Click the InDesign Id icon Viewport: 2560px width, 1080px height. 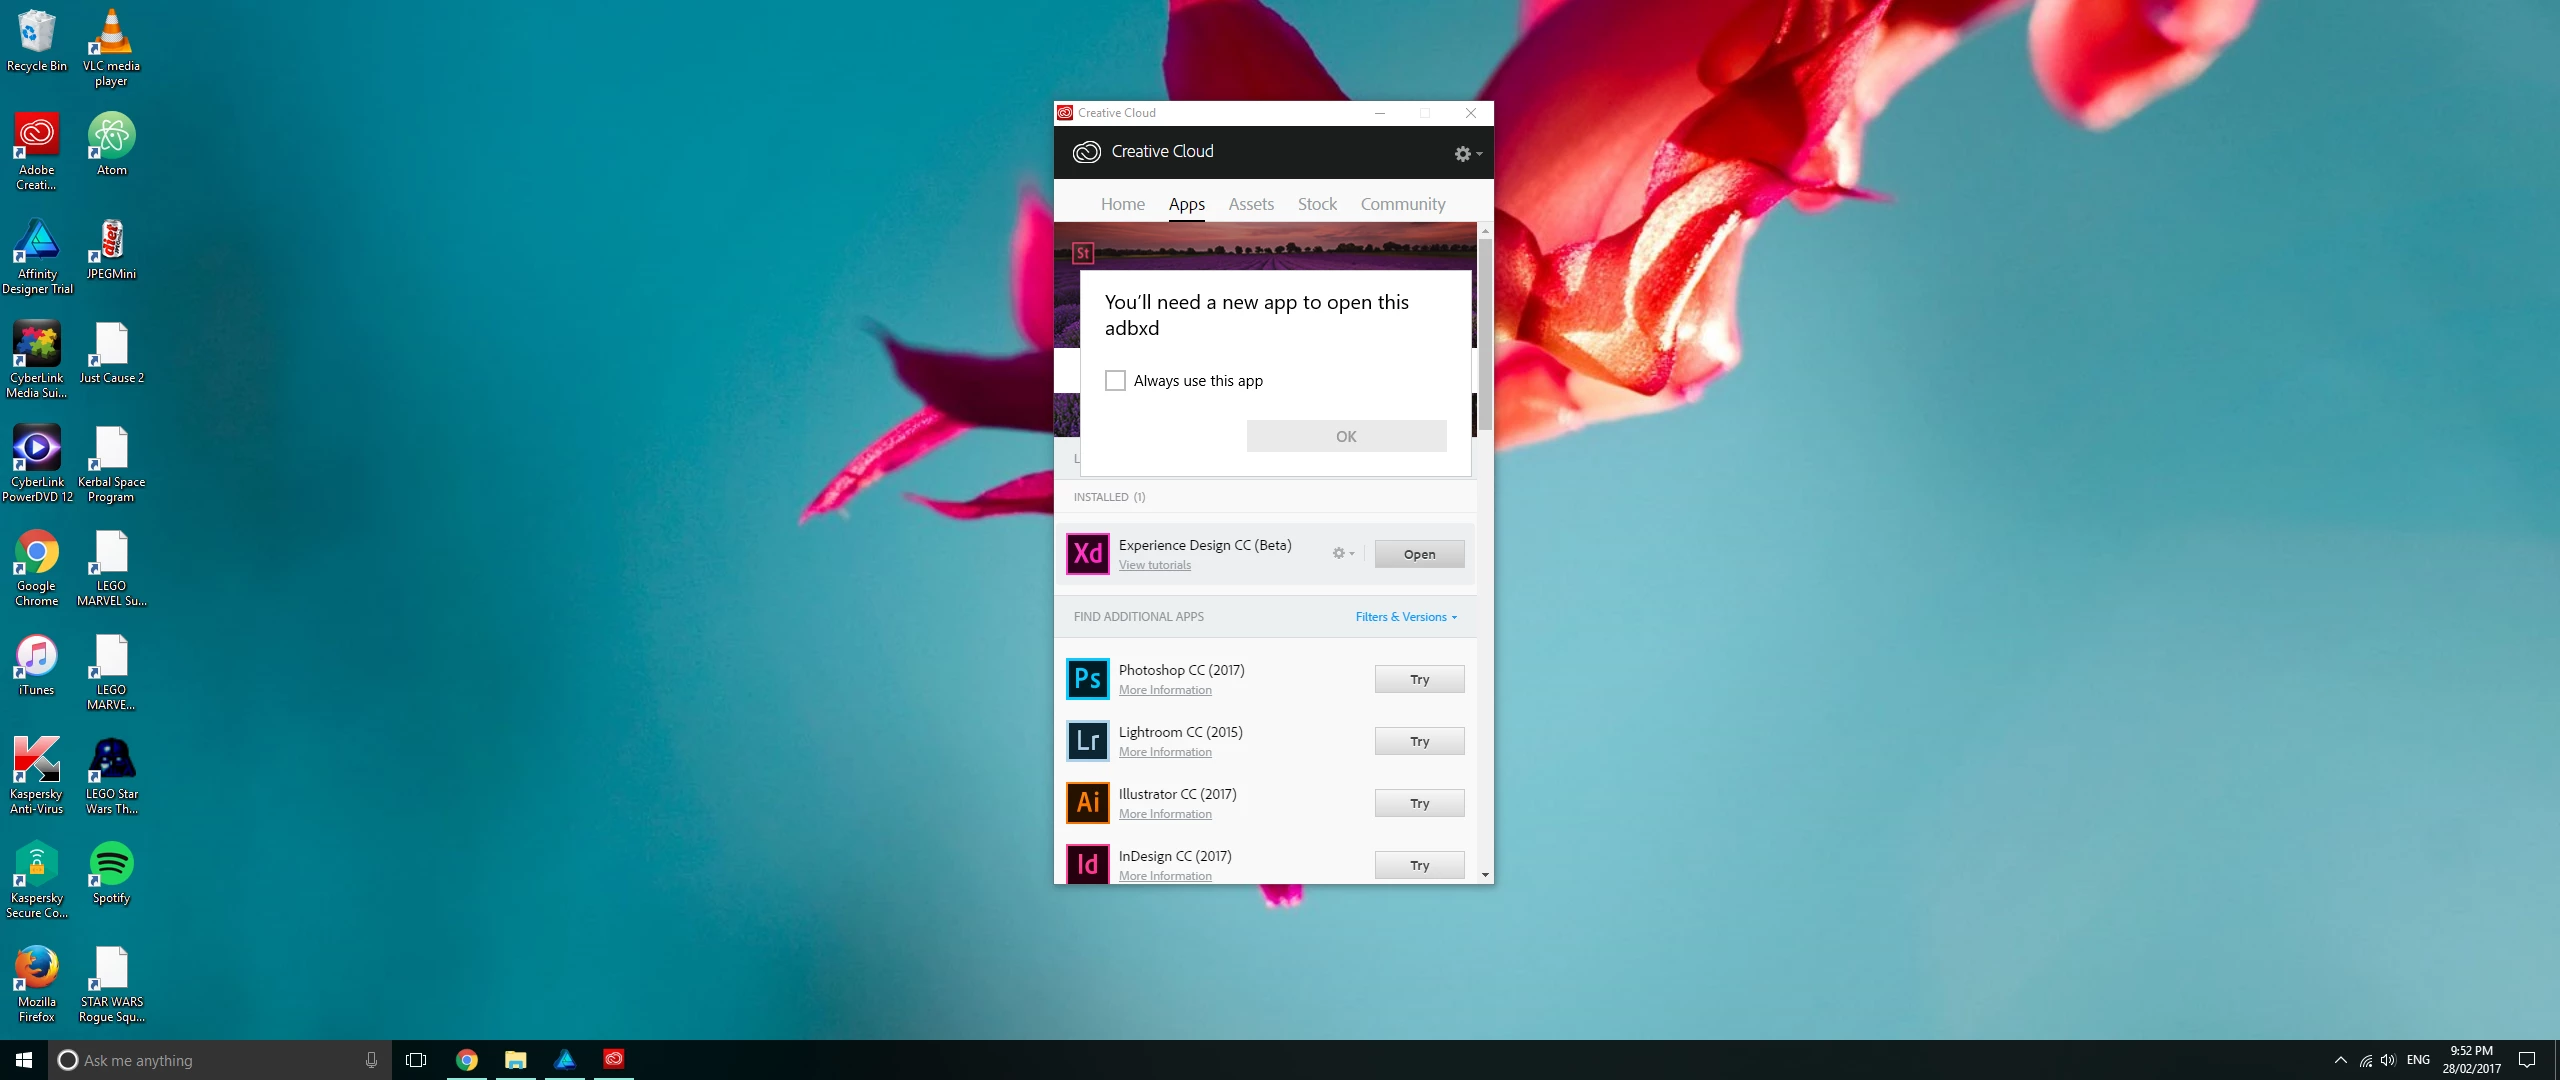click(1087, 864)
